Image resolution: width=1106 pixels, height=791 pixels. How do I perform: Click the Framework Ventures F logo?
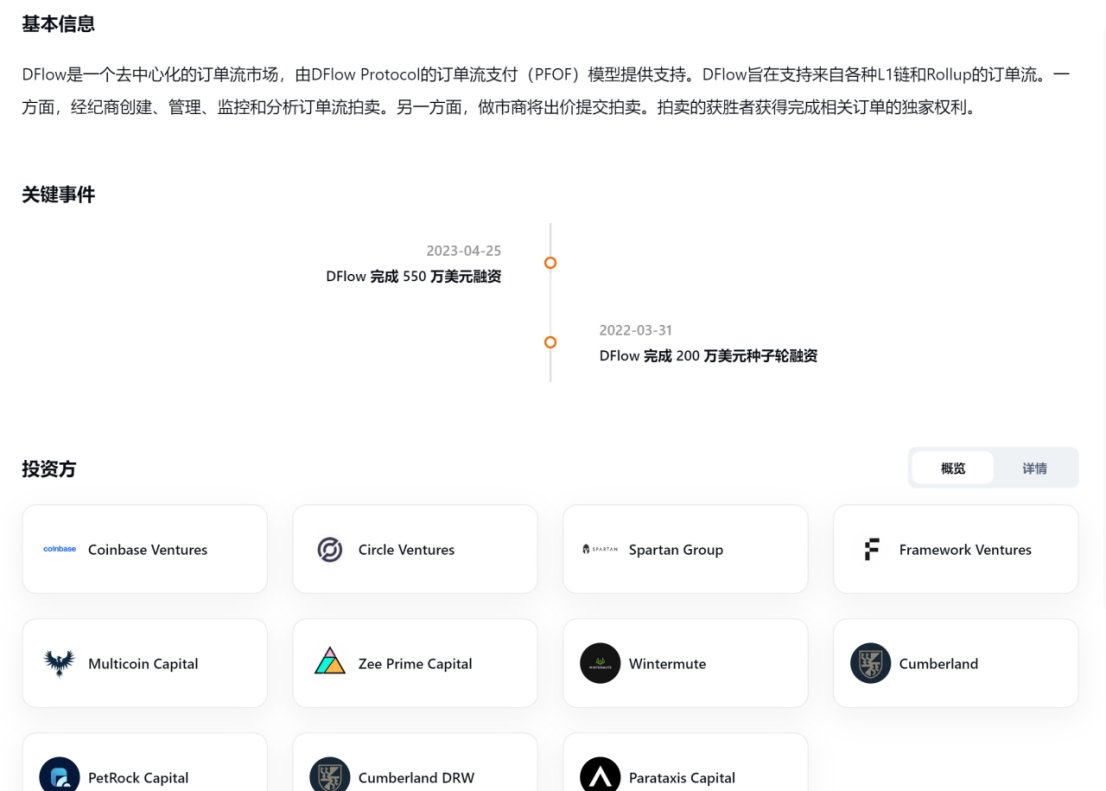[x=872, y=549]
